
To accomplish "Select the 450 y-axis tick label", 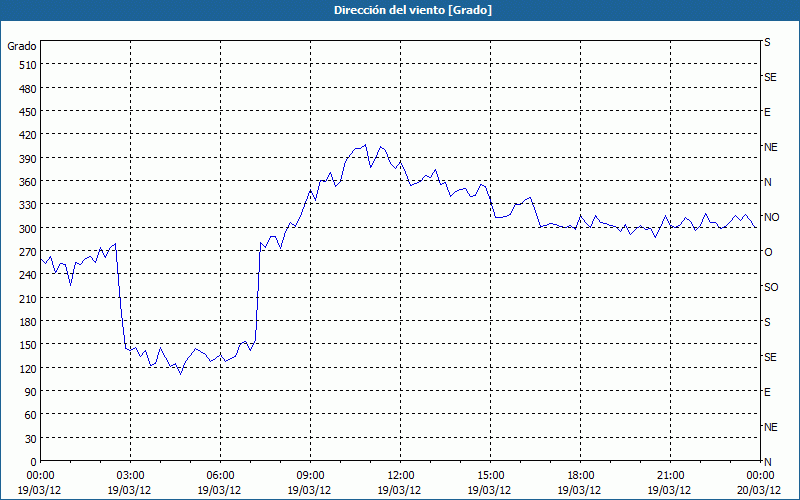I will tap(29, 112).
